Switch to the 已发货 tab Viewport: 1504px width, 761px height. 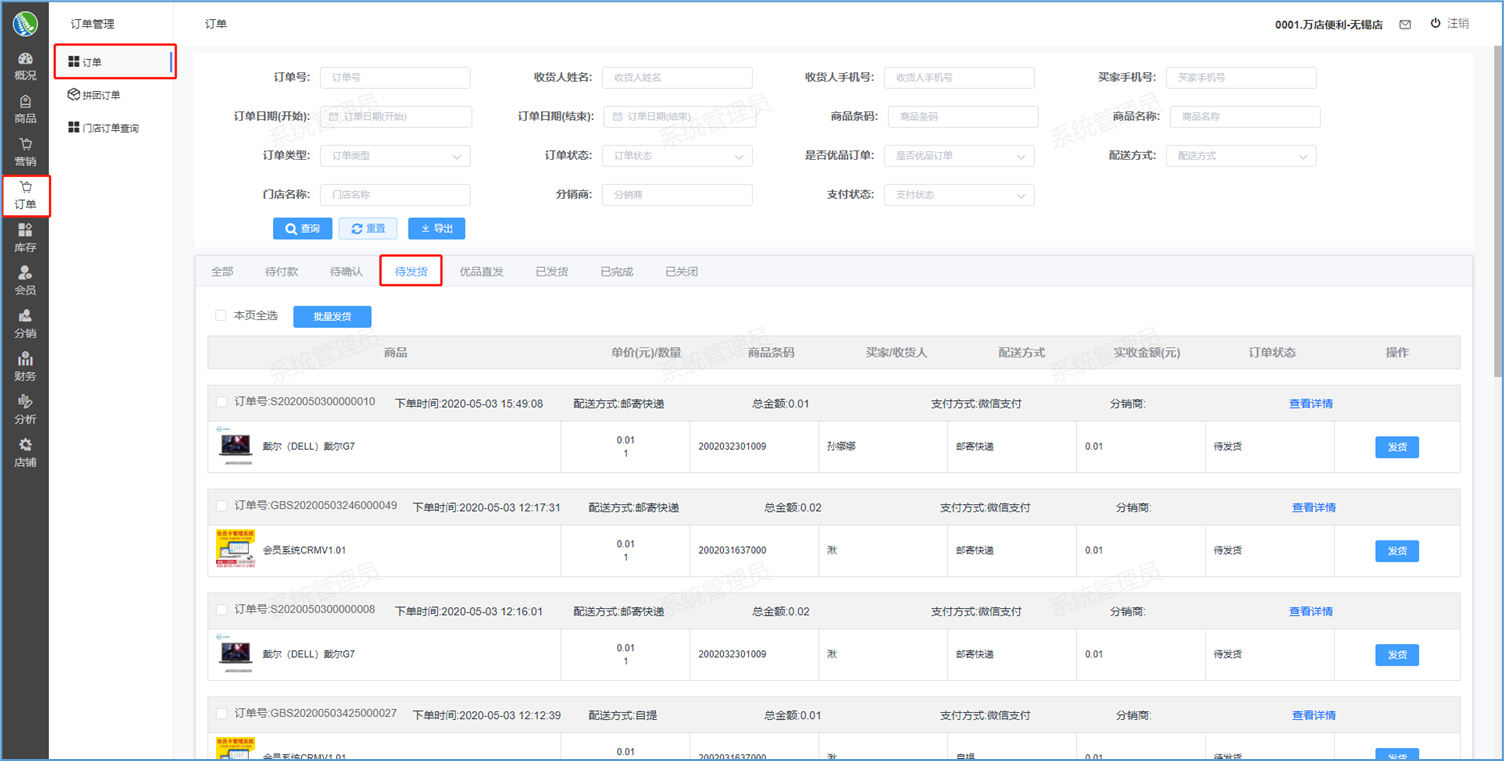[551, 272]
